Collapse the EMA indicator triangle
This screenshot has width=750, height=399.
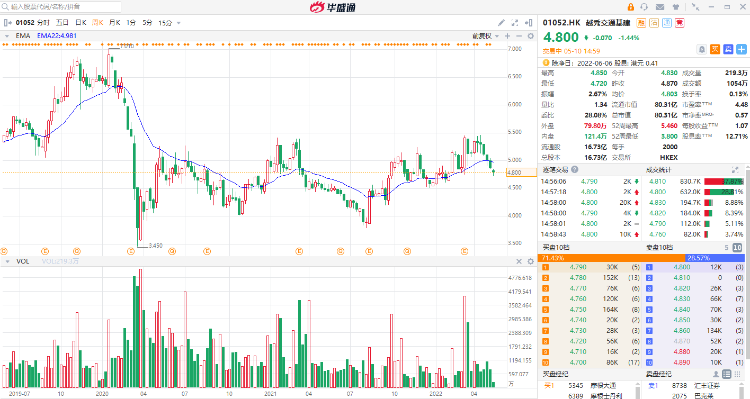click(x=7, y=36)
